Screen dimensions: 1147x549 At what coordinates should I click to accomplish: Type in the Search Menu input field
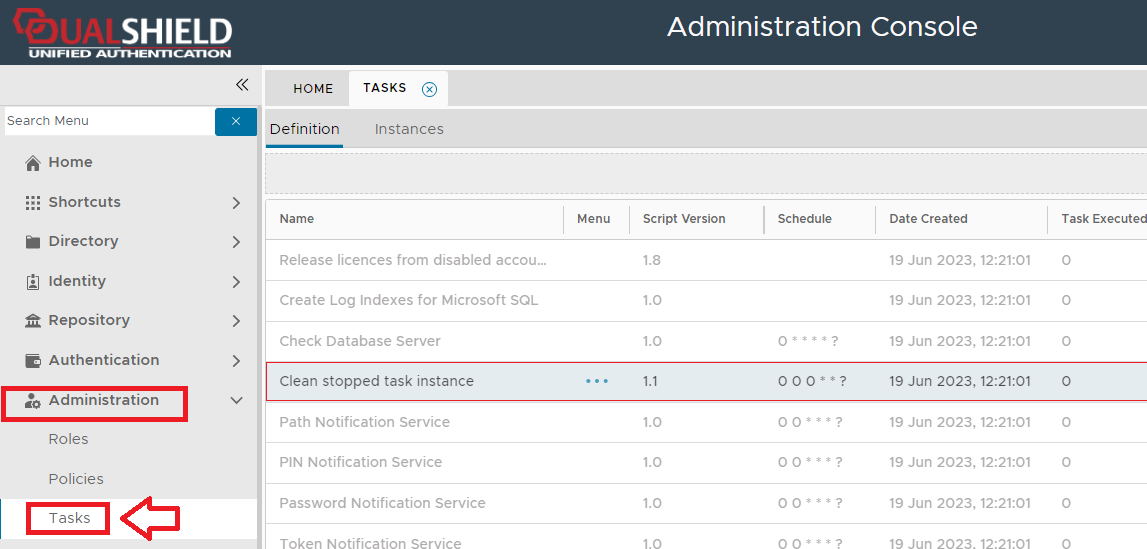[x=108, y=121]
